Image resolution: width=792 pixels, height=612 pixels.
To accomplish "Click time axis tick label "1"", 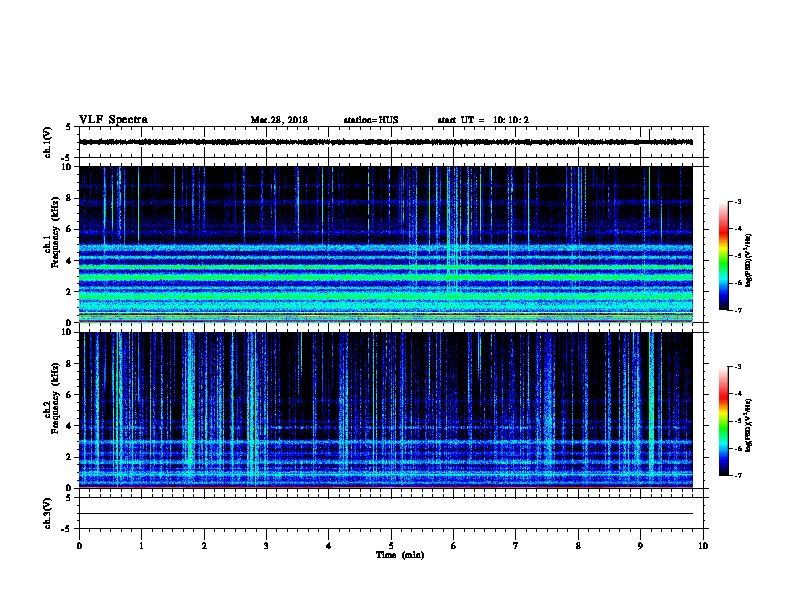I will point(141,545).
